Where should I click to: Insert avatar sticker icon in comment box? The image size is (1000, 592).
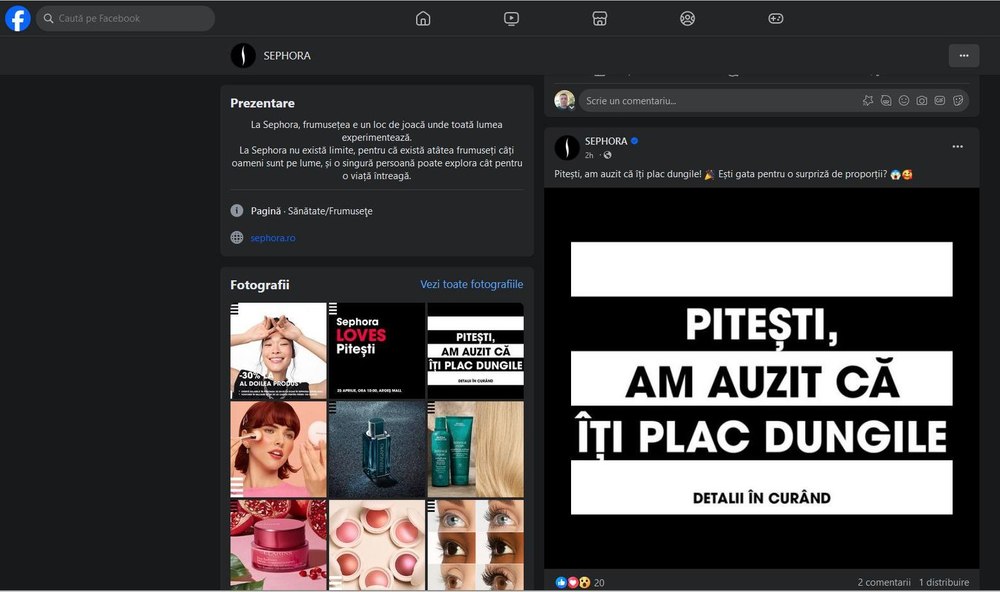(868, 101)
